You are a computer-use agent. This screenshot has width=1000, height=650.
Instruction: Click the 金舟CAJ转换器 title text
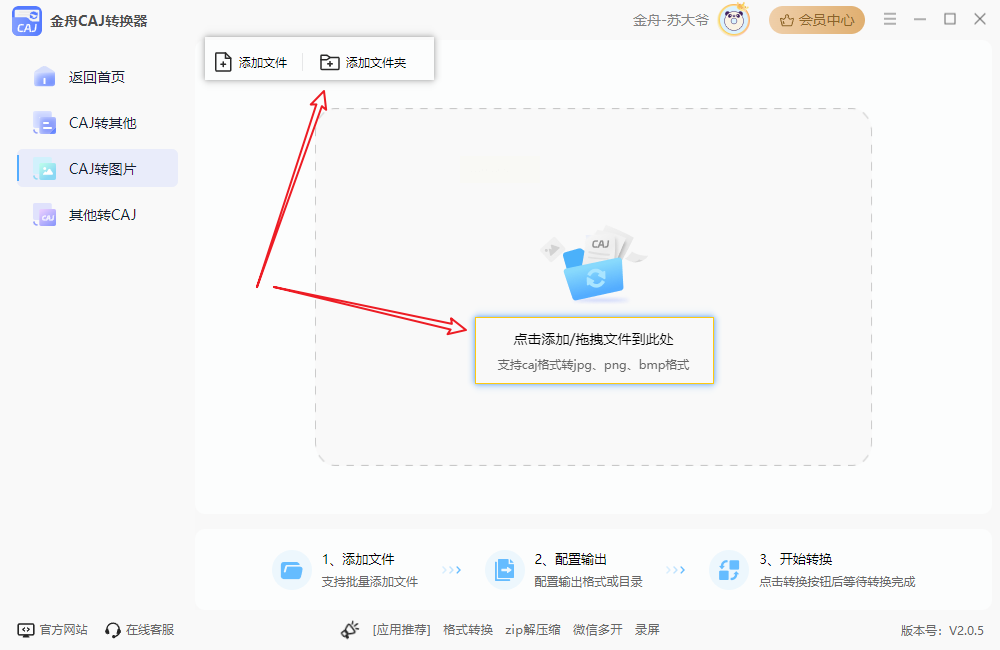click(99, 21)
